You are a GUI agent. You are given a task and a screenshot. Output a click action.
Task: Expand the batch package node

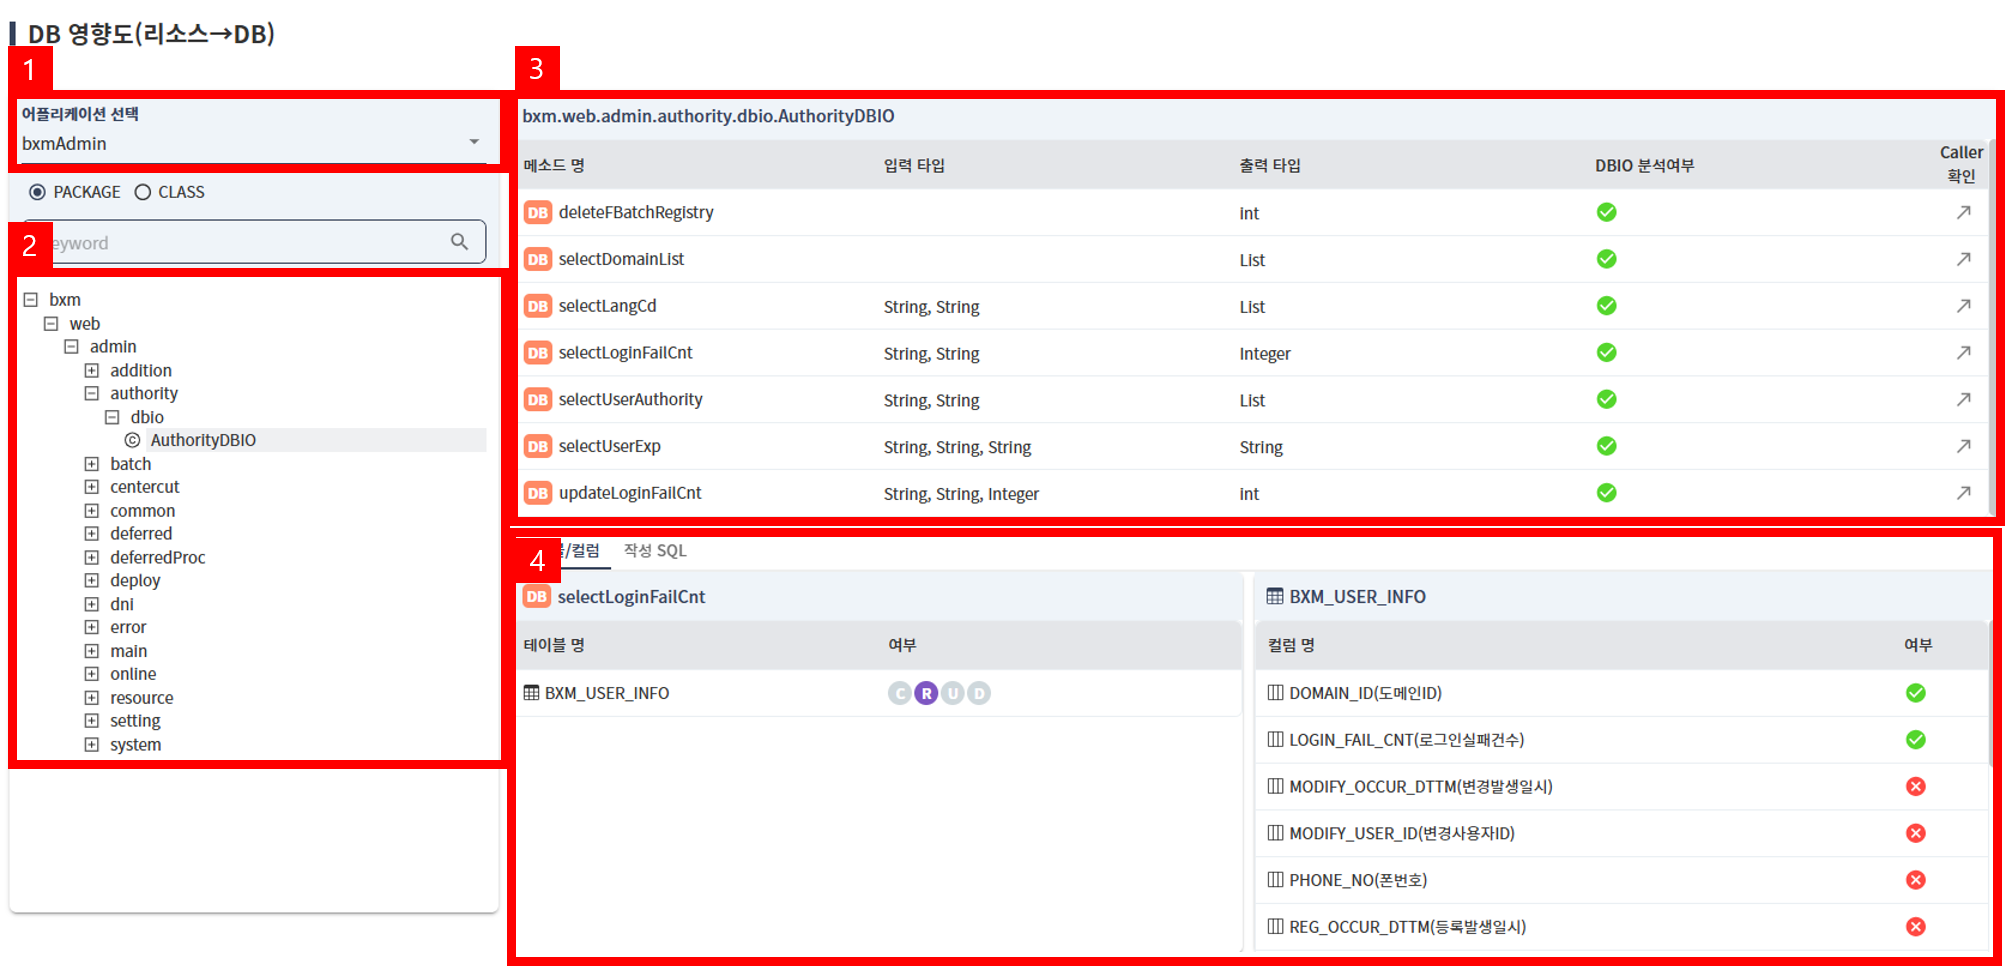92,464
